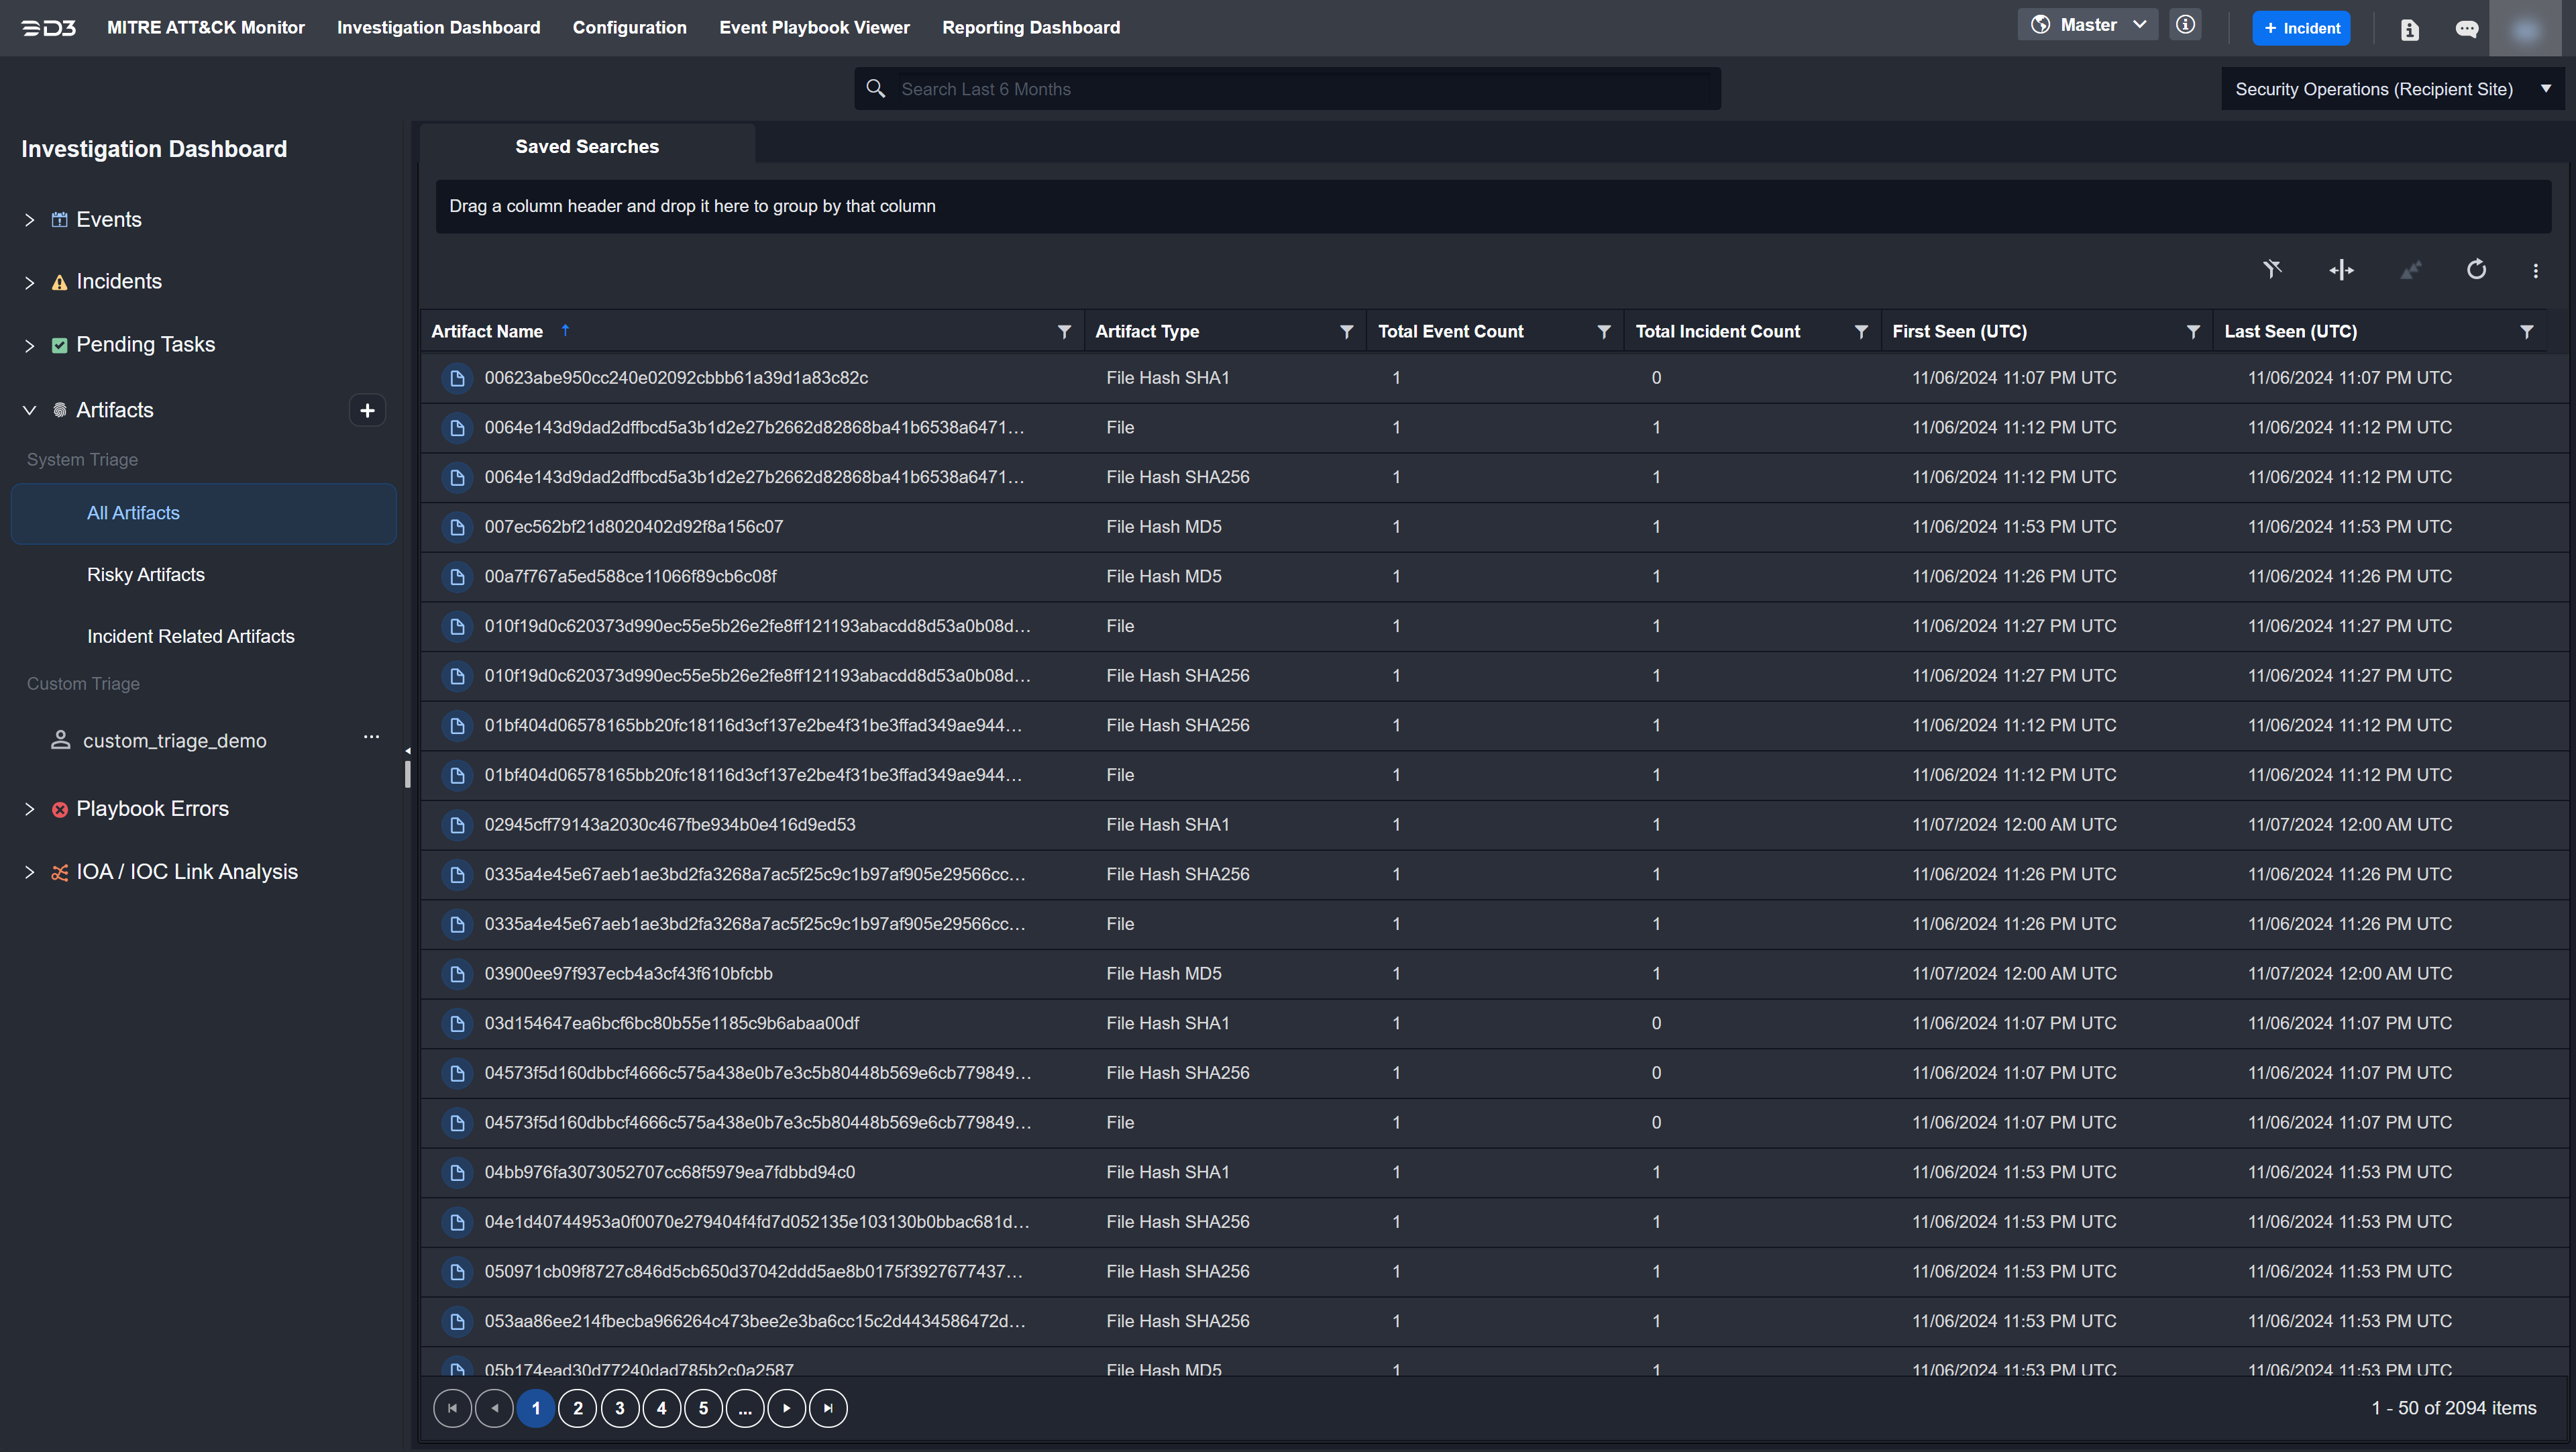Click the auto-fit columns icon
The width and height of the screenshot is (2576, 1452).
(2341, 270)
